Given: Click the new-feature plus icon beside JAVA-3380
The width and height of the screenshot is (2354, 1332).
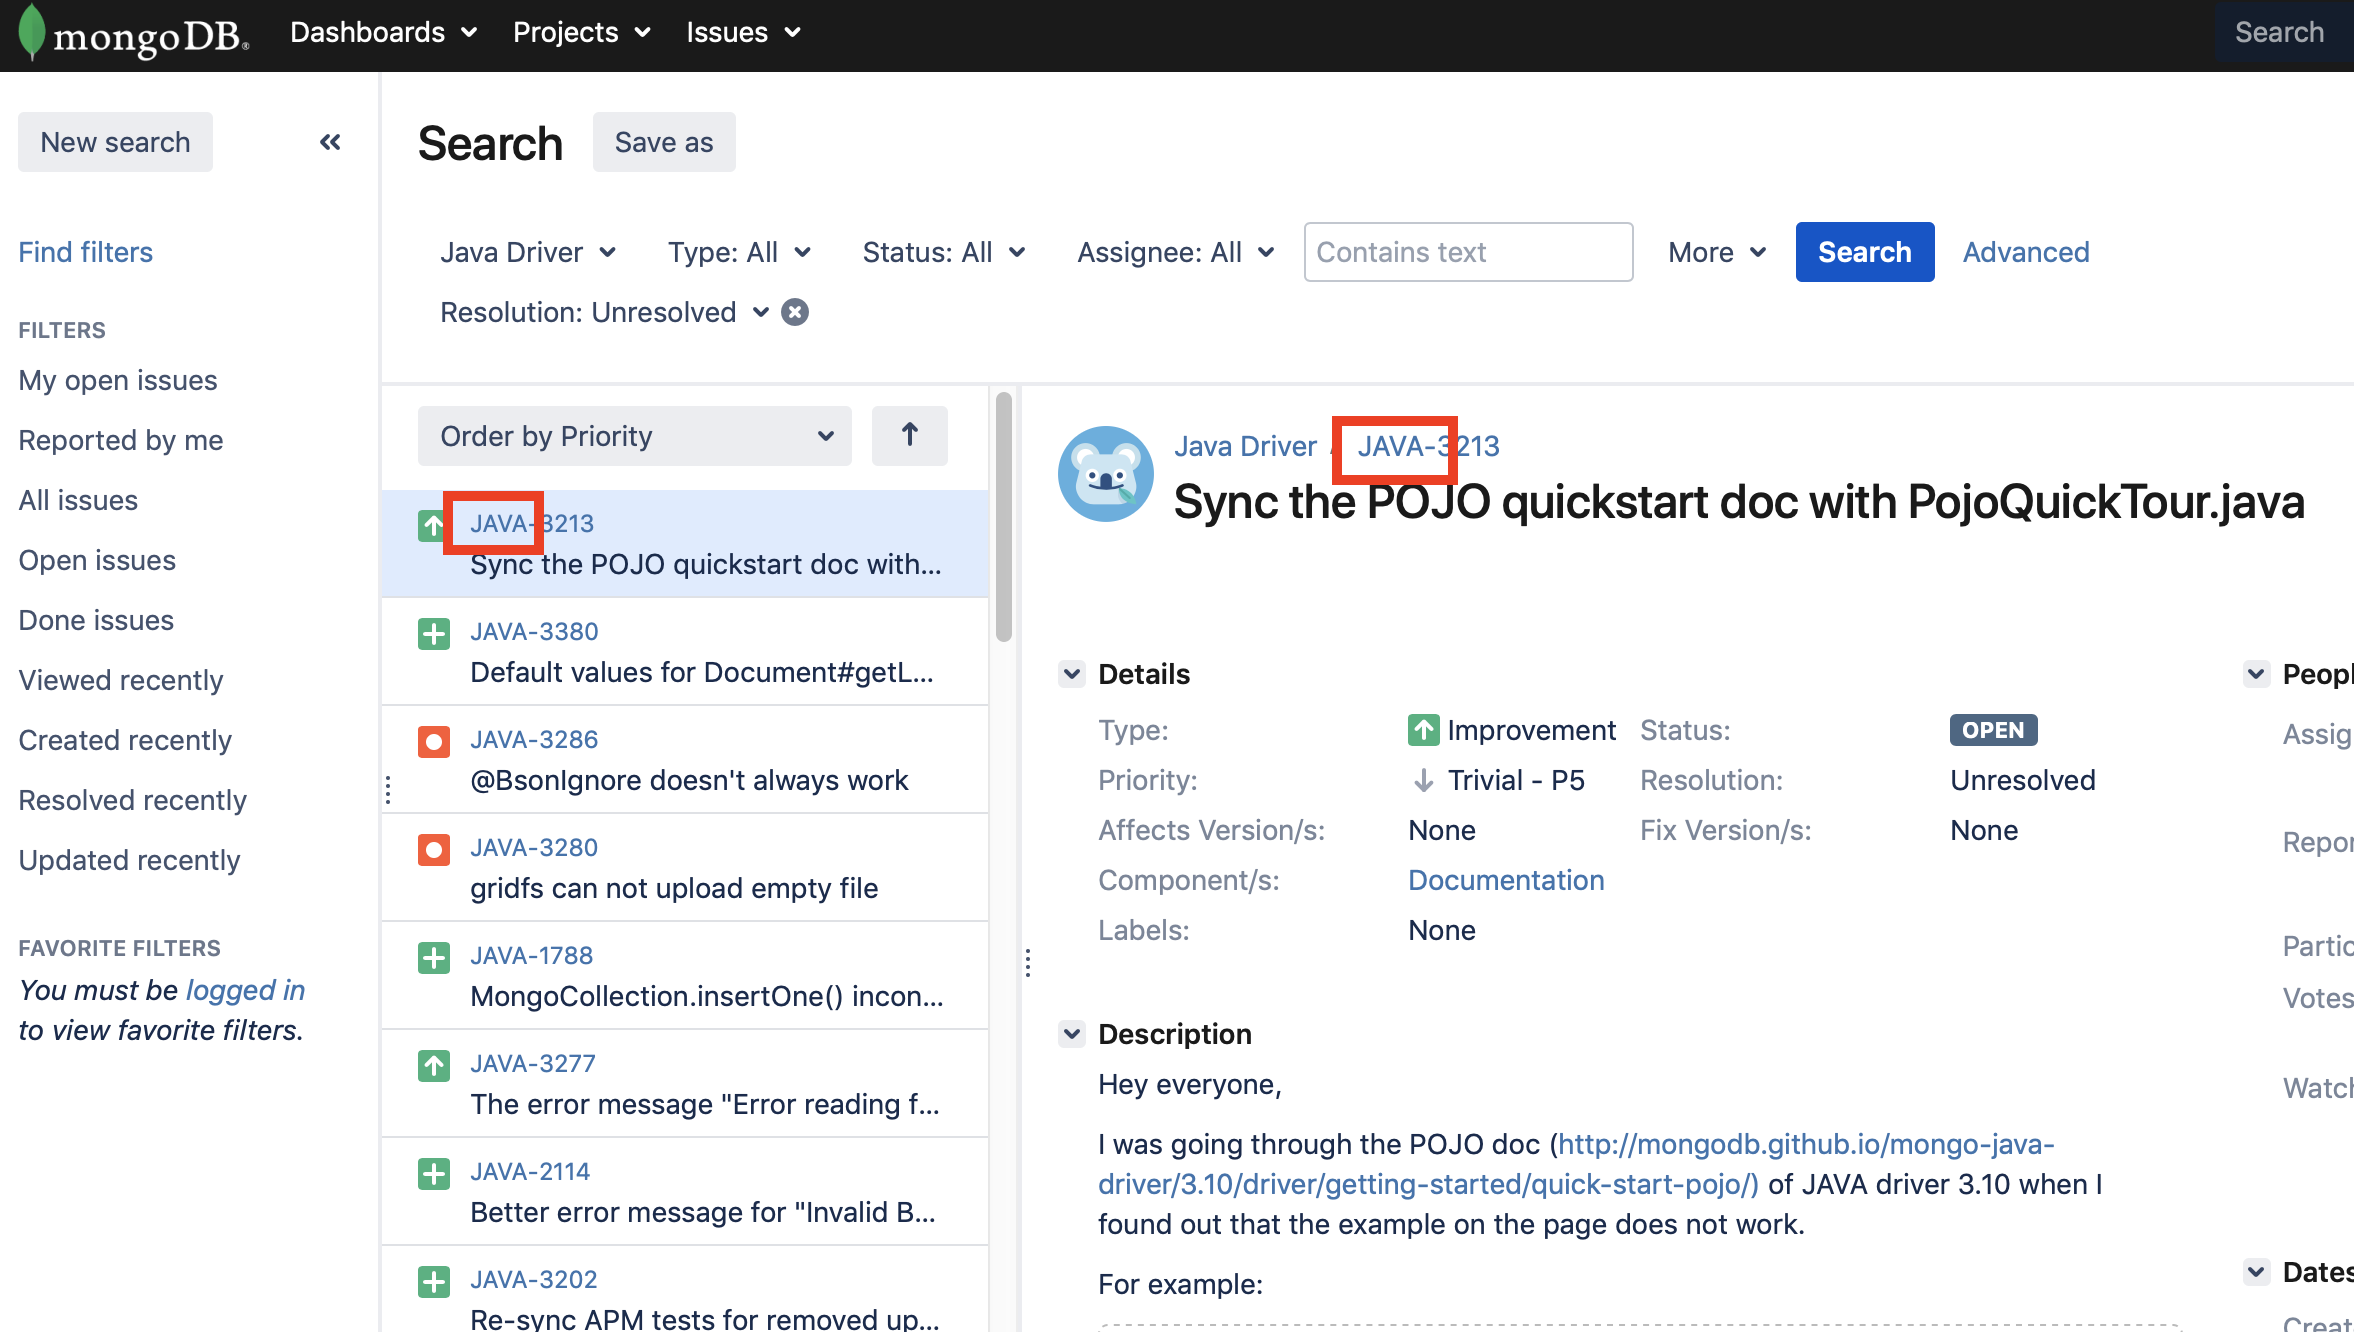Looking at the screenshot, I should pyautogui.click(x=434, y=633).
